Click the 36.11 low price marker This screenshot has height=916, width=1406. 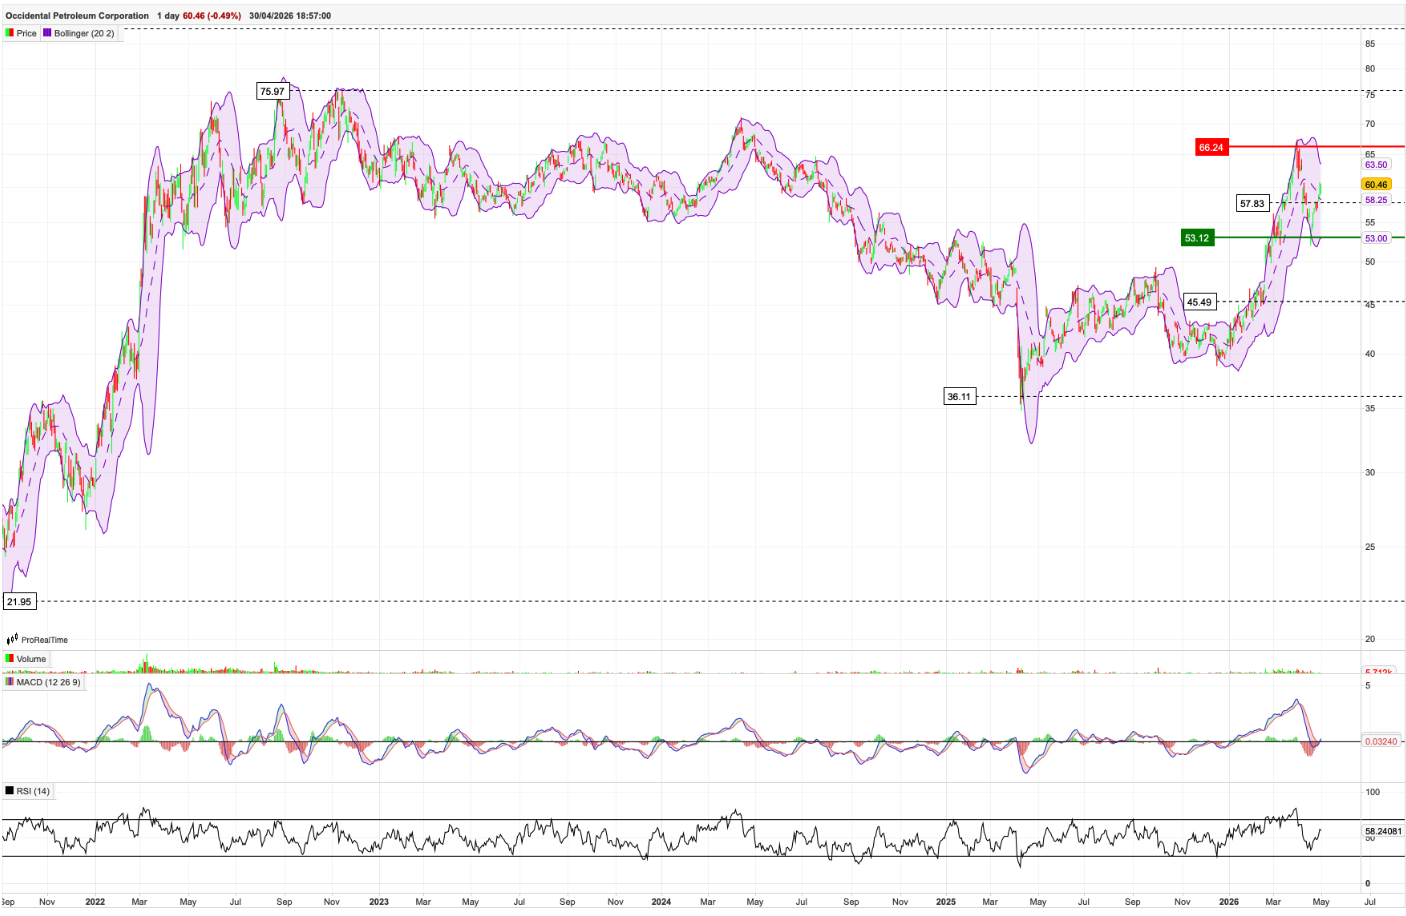(x=959, y=396)
